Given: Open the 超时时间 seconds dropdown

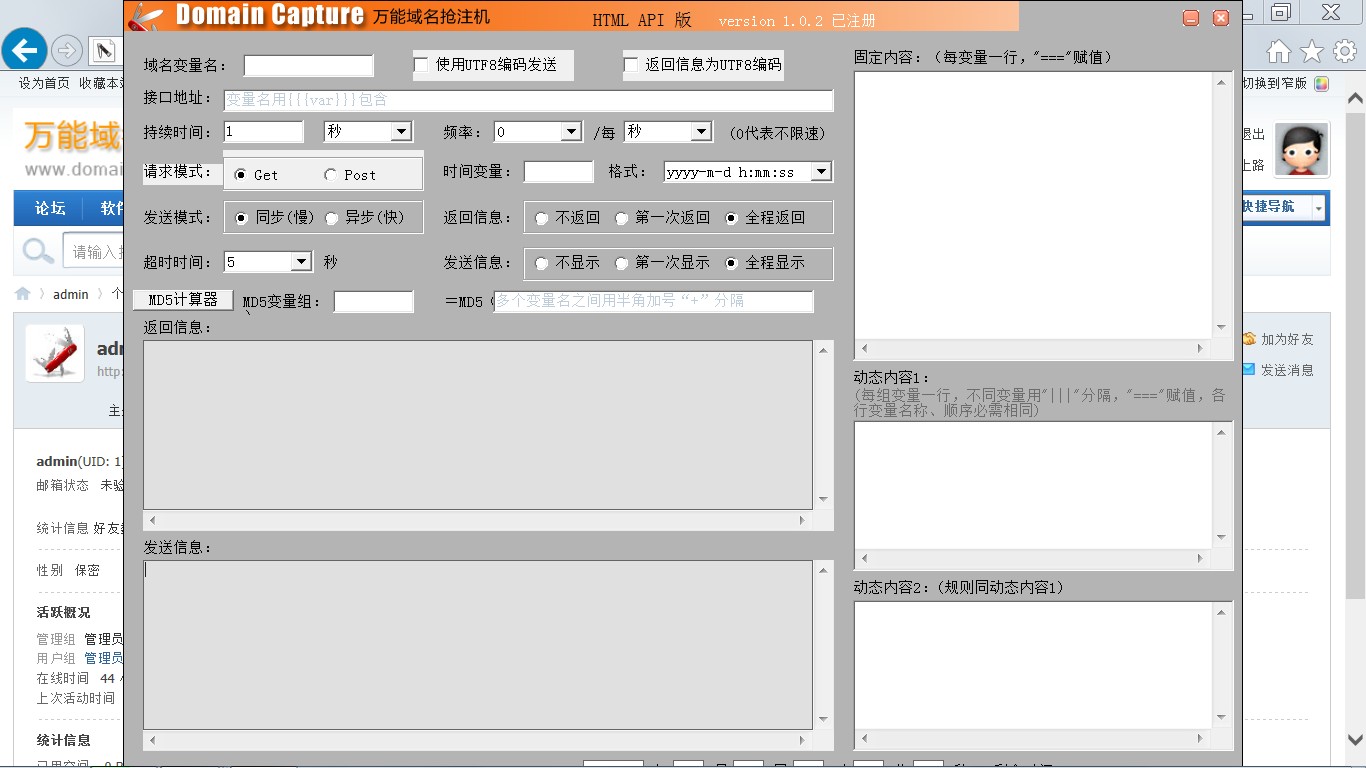Looking at the screenshot, I should [300, 262].
